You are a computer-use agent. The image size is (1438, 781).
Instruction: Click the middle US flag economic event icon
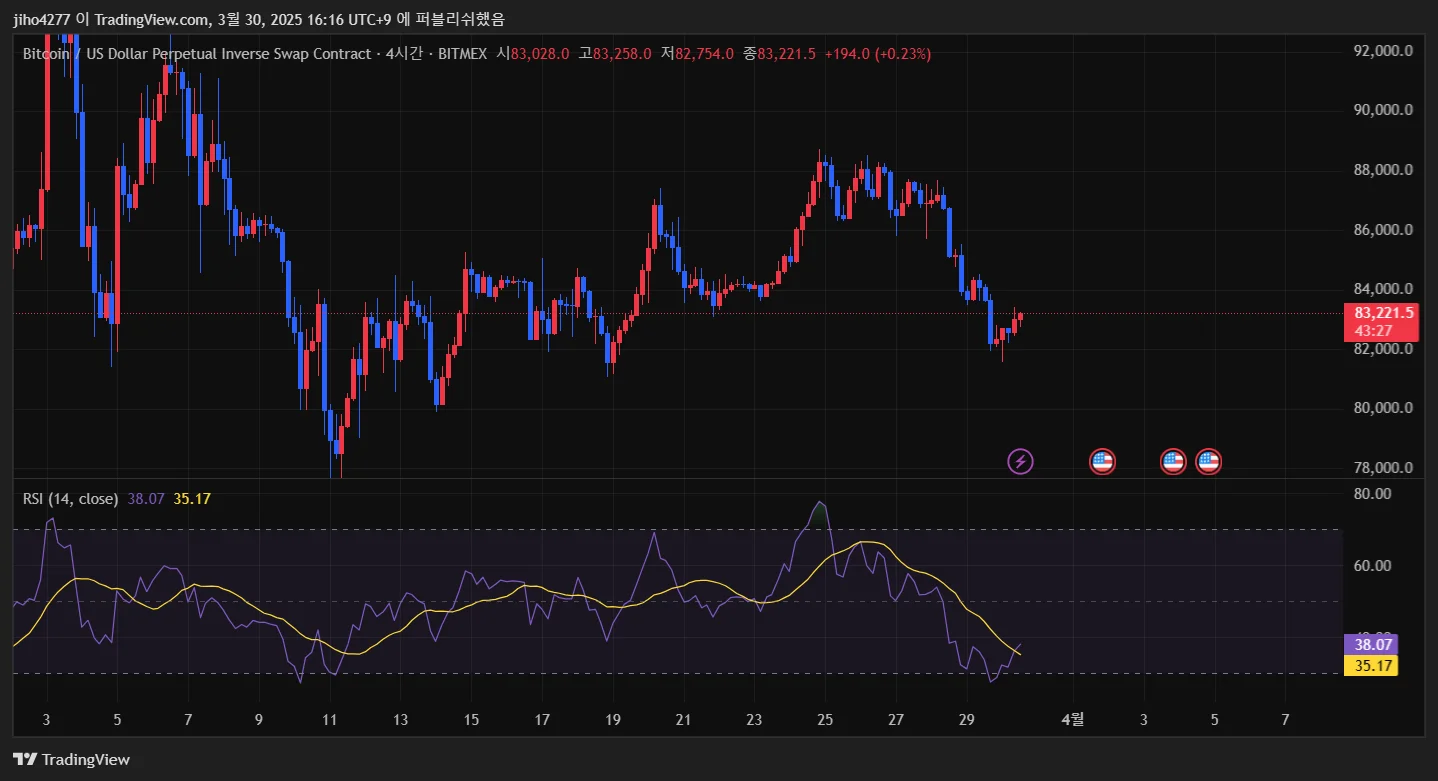coord(1173,461)
